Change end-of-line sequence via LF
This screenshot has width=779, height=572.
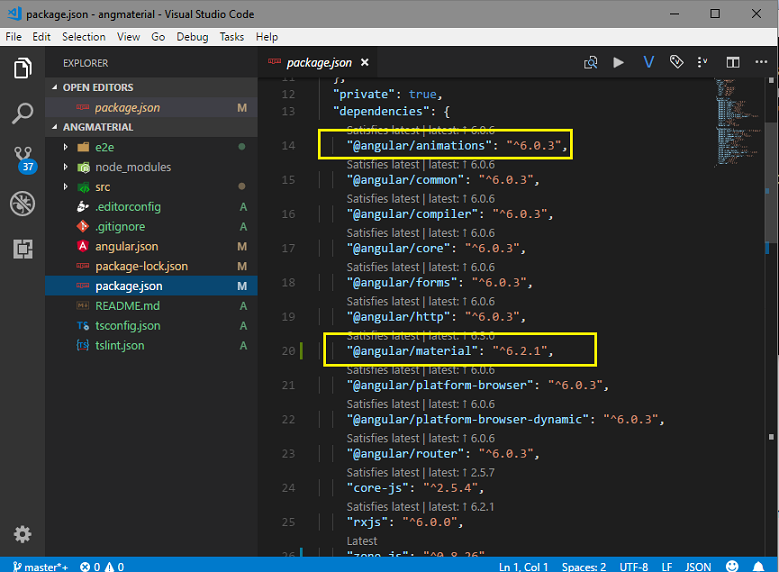pyautogui.click(x=667, y=567)
